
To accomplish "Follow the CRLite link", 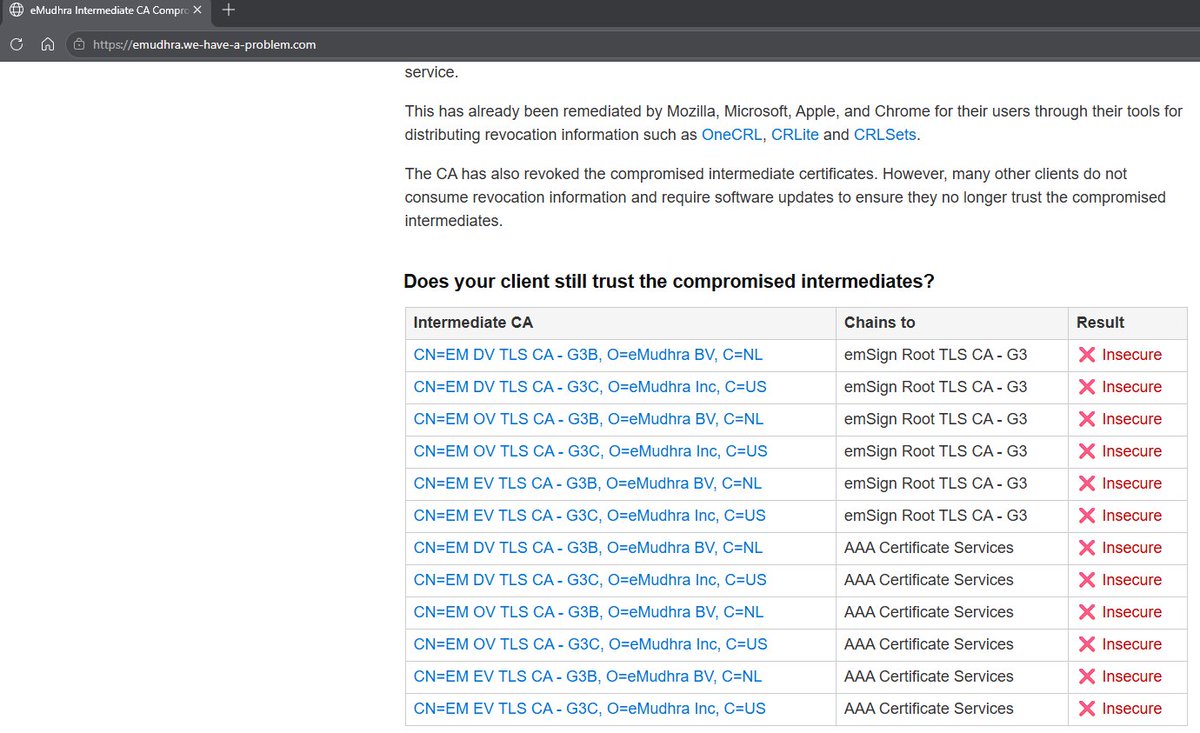I will tap(795, 134).
